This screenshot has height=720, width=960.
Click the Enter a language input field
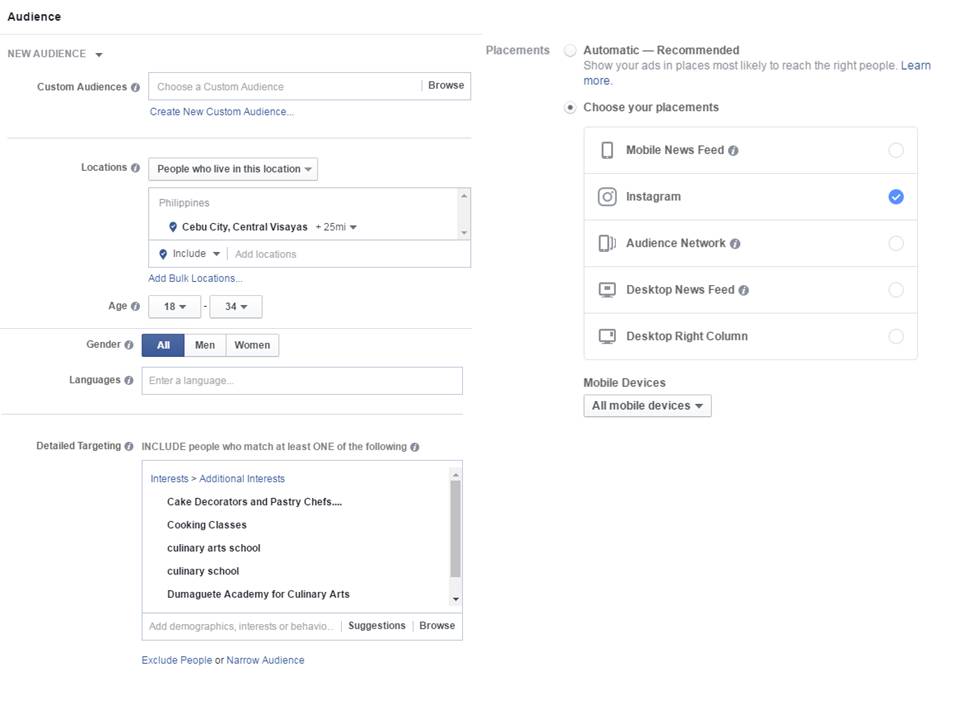pyautogui.click(x=302, y=381)
